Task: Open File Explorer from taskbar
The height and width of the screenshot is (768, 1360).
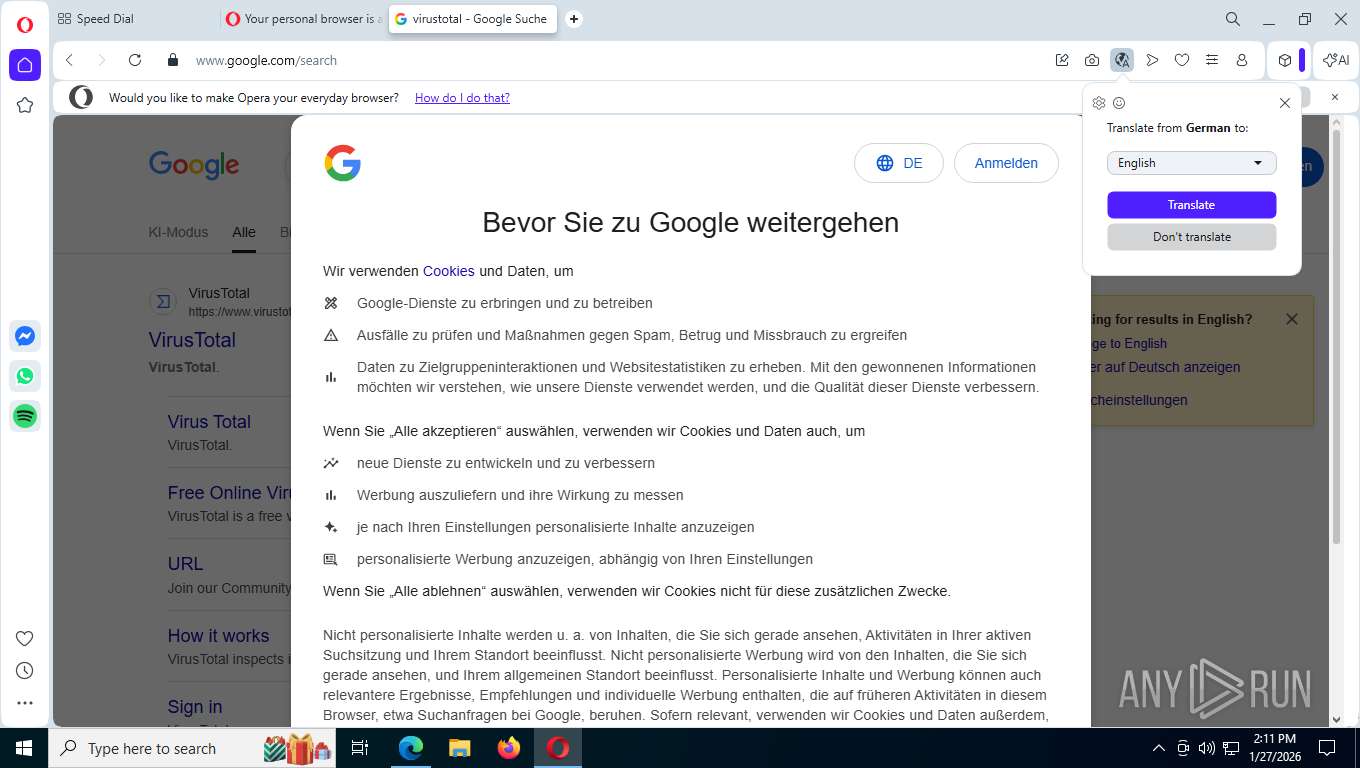Action: (x=459, y=748)
